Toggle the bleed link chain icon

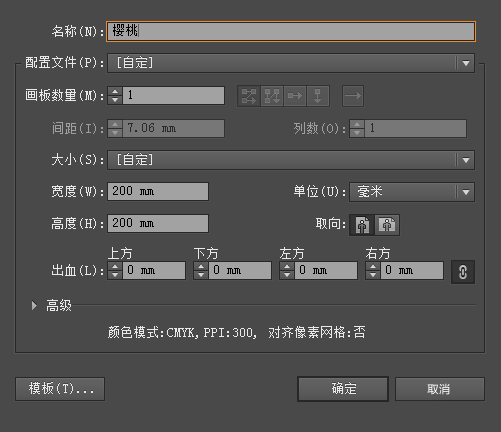click(x=463, y=272)
